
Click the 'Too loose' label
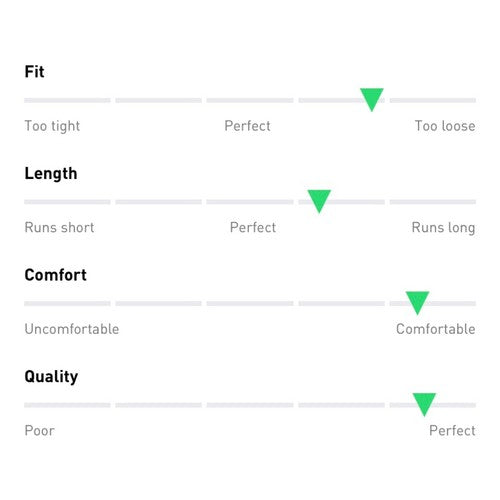[445, 126]
